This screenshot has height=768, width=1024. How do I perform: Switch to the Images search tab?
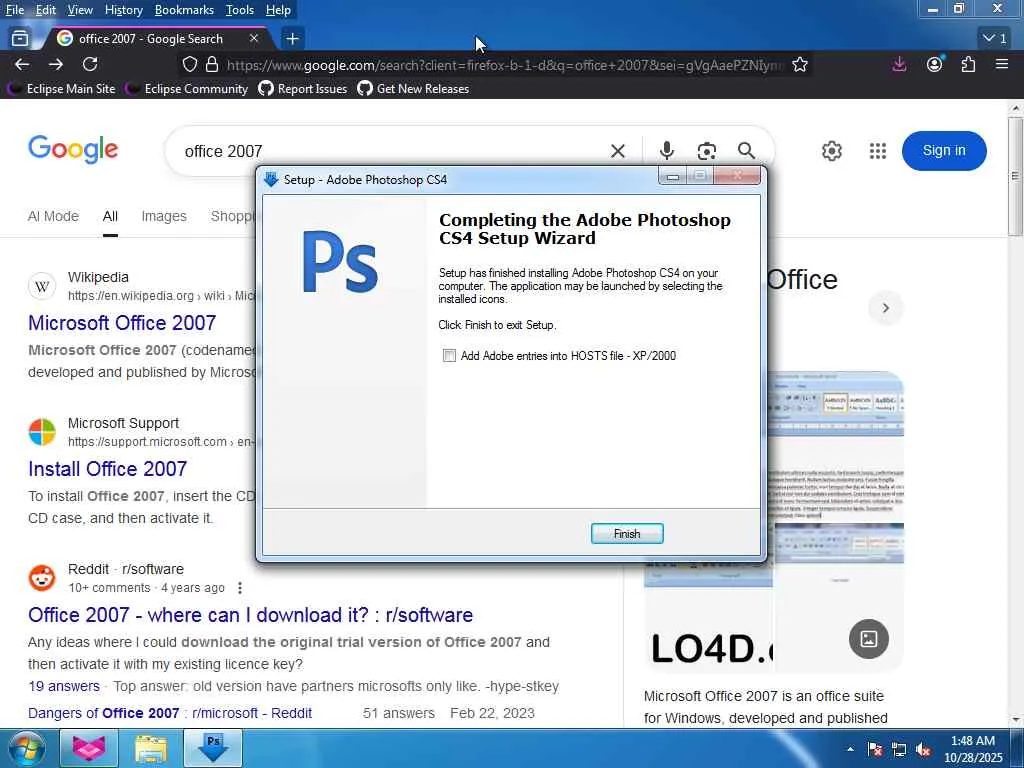pos(164,216)
